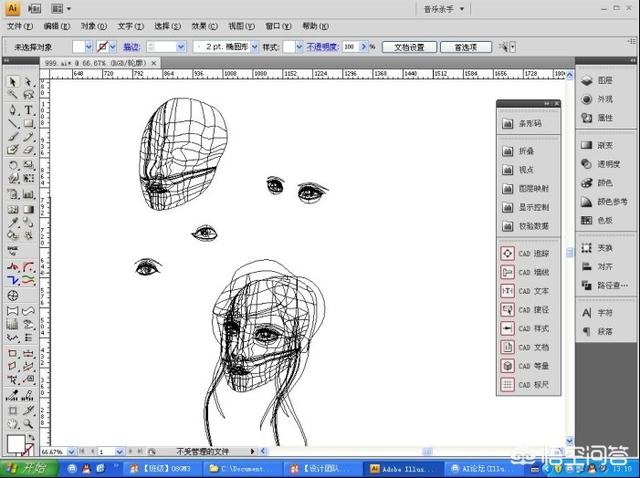Open the Gradient (渐变) panel

(x=598, y=145)
